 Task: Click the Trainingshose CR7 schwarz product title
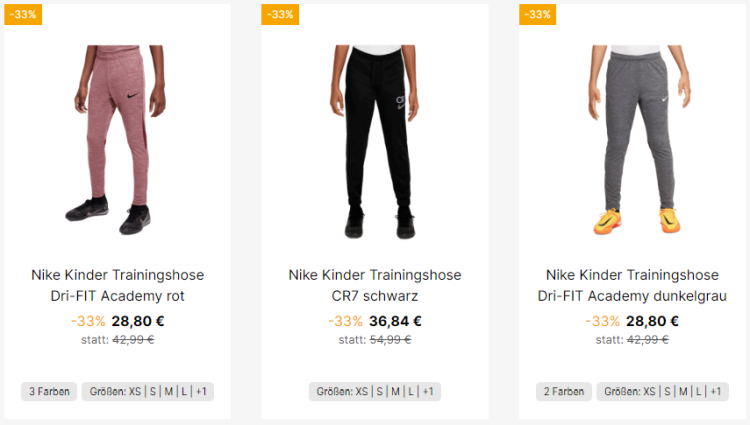(x=374, y=285)
